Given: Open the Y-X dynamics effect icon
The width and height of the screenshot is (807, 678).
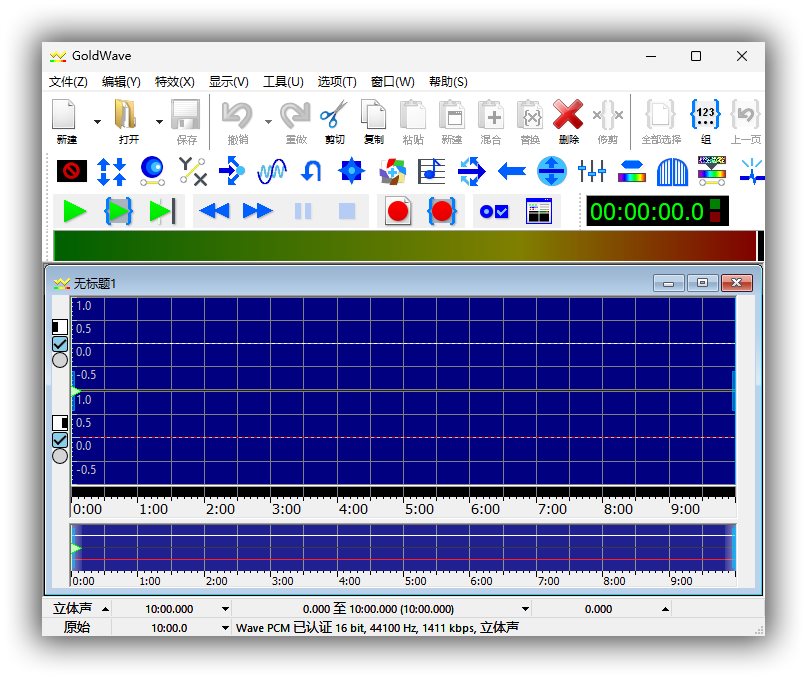Looking at the screenshot, I should click(x=192, y=171).
